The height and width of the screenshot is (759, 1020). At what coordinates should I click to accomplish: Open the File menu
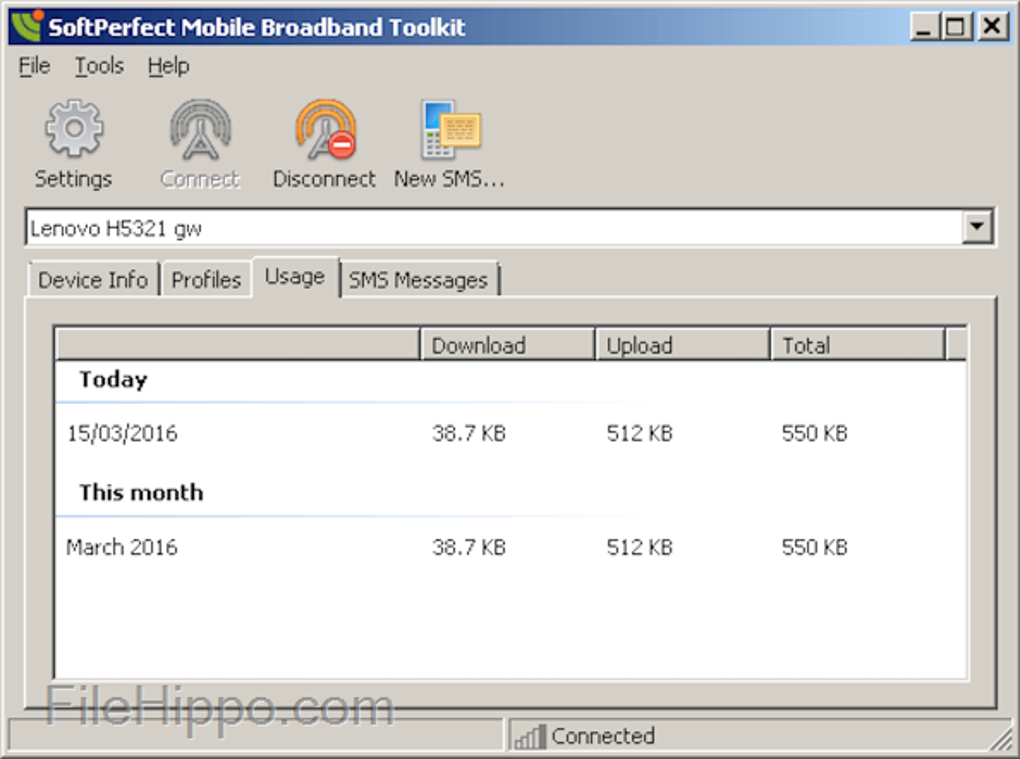[x=34, y=66]
